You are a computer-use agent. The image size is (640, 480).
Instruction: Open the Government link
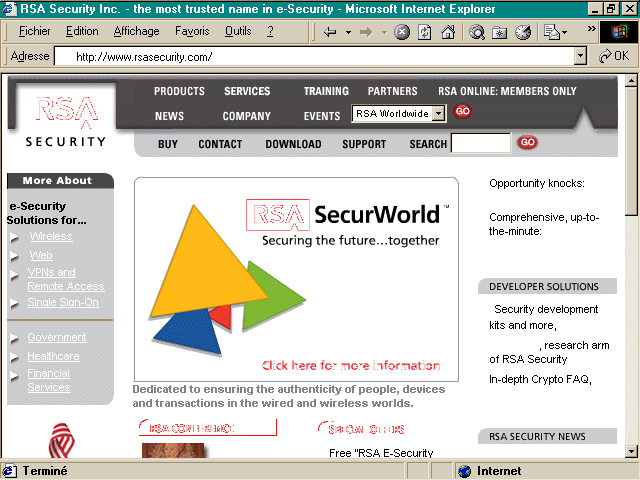pos(57,338)
